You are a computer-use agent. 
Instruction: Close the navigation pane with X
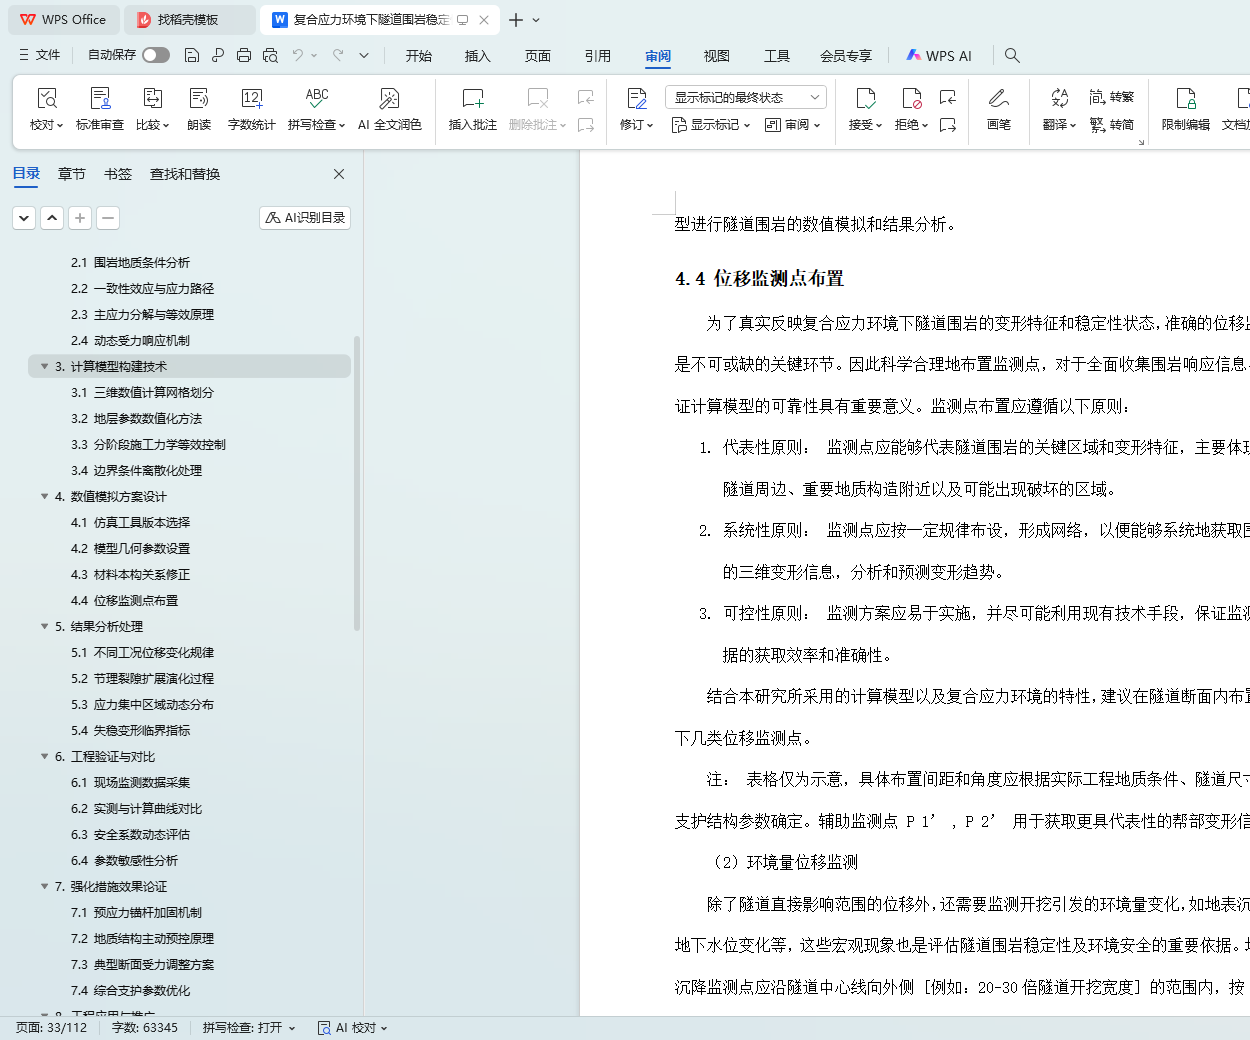[x=339, y=174]
